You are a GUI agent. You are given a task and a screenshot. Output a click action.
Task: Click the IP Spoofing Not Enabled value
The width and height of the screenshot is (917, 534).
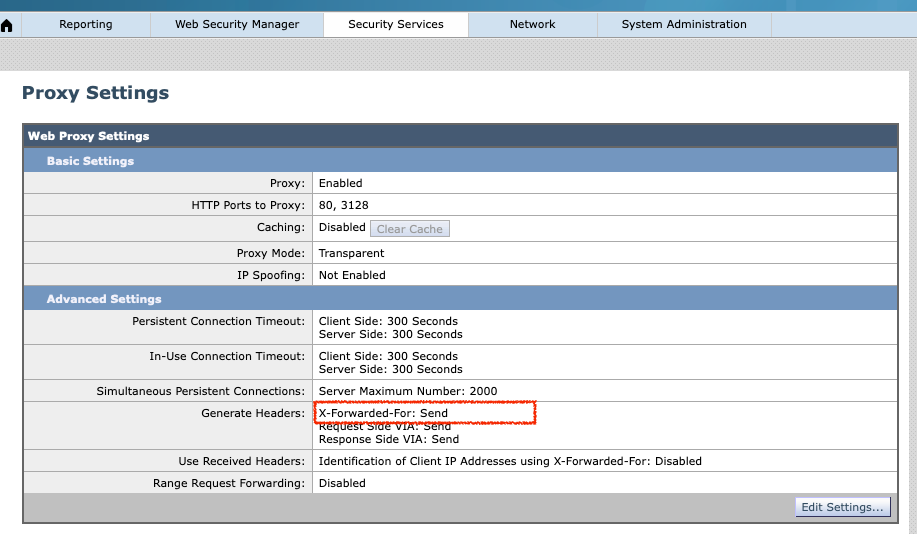point(352,275)
